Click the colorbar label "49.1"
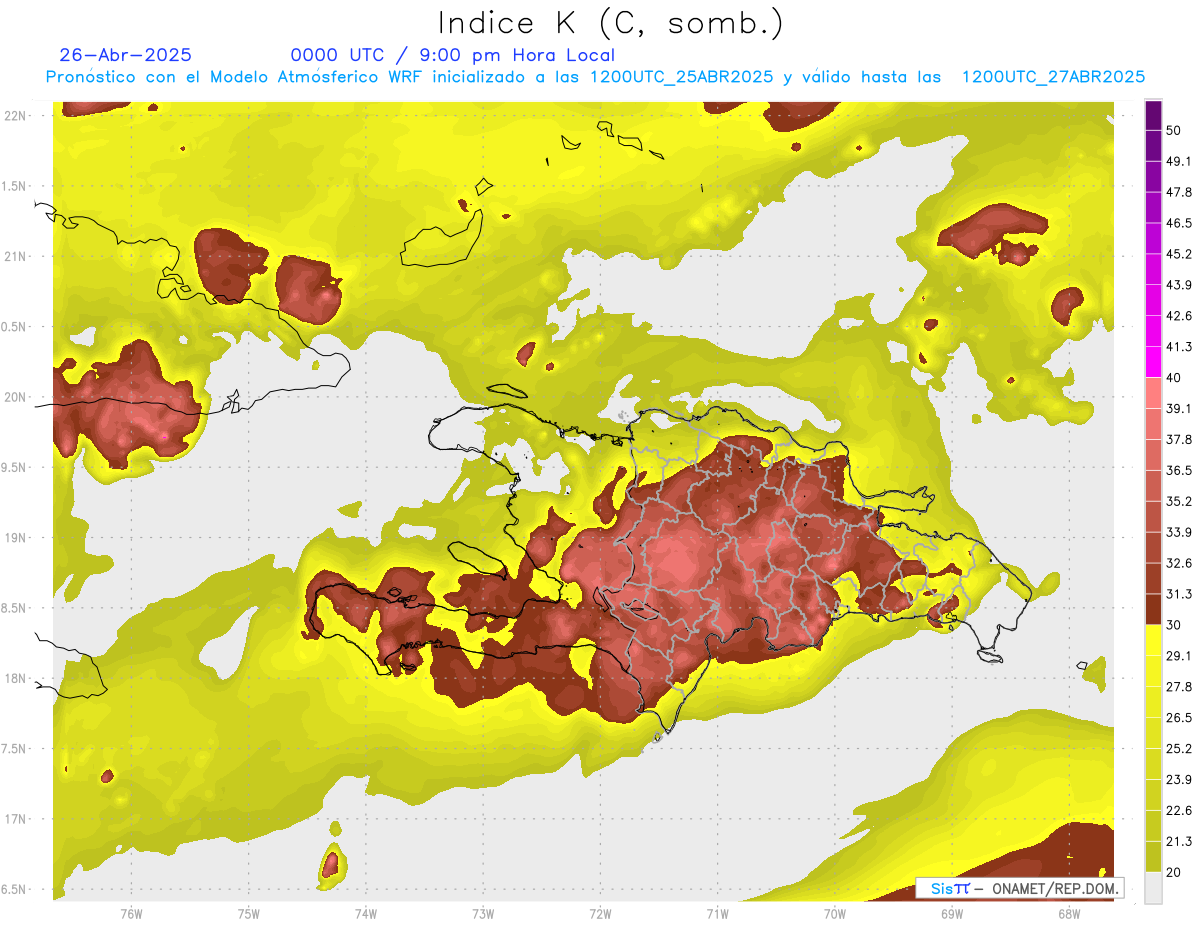This screenshot has height=927, width=1200. coord(1179,161)
